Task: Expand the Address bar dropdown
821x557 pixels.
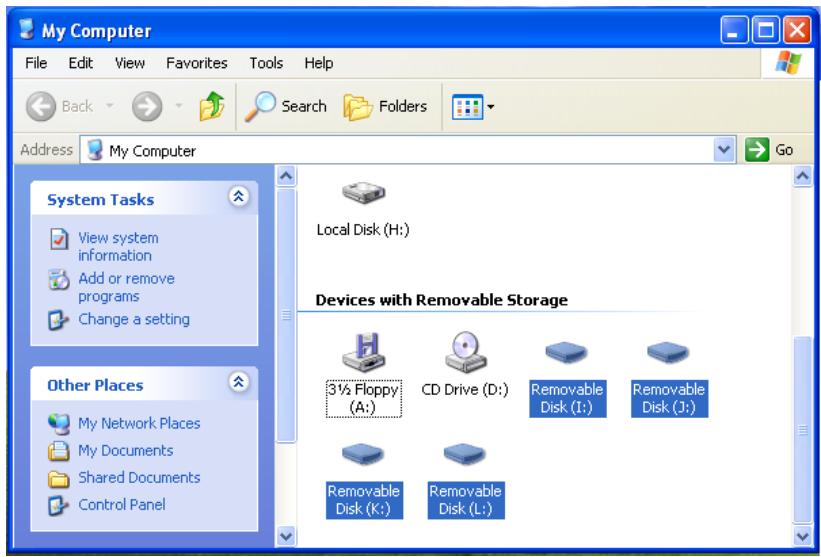Action: tap(724, 150)
